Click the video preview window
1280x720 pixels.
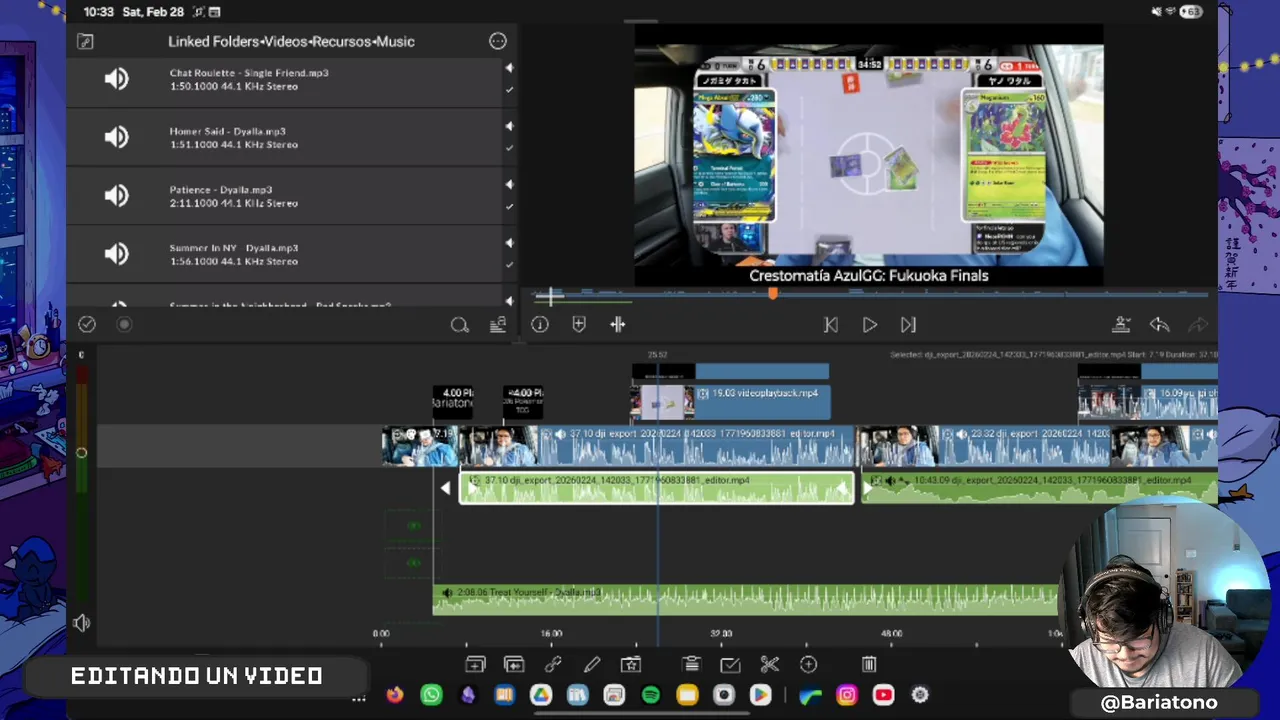click(x=869, y=156)
